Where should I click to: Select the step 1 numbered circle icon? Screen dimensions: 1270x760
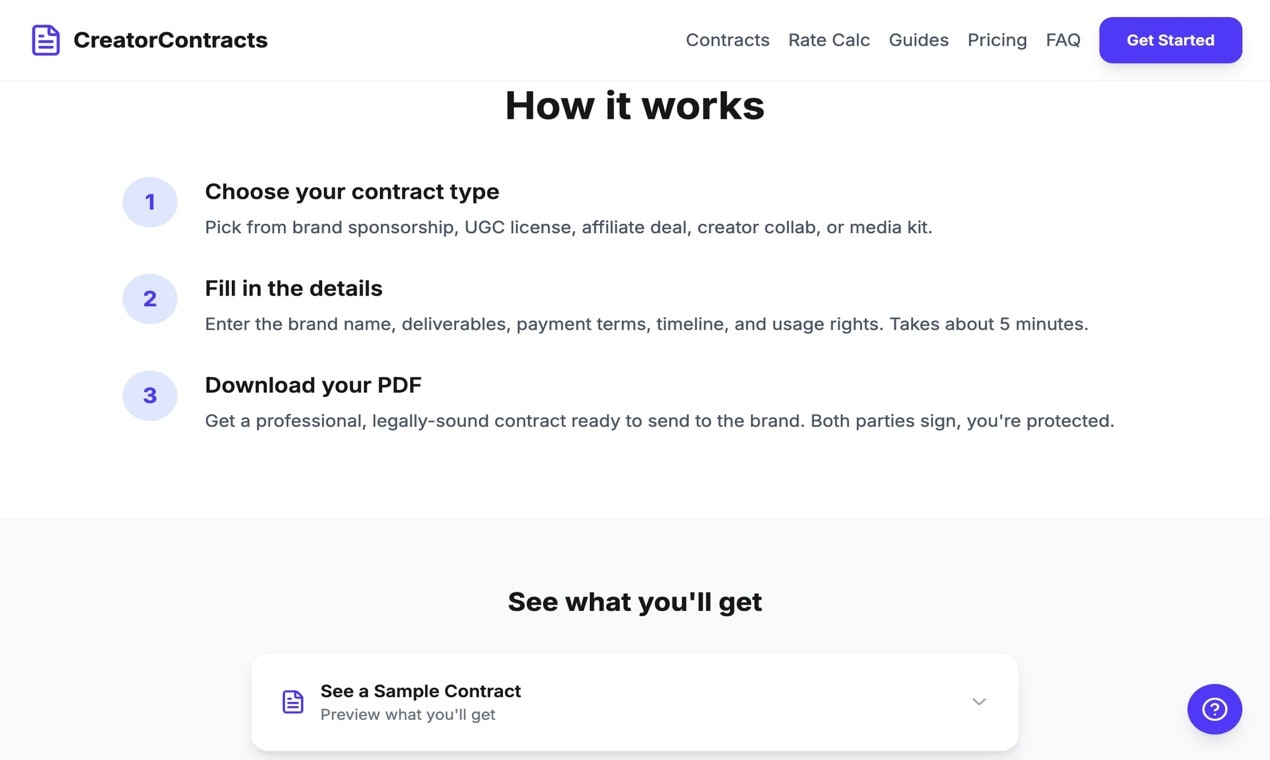149,202
